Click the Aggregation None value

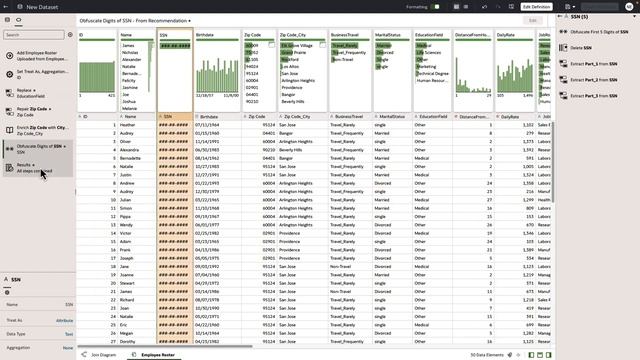(x=68, y=348)
